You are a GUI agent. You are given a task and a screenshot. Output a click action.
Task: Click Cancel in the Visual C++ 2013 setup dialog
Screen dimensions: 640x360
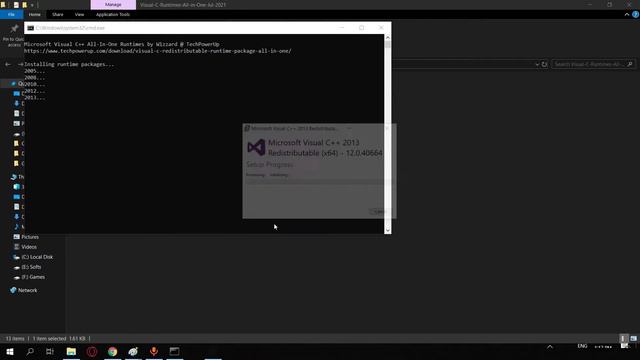[379, 211]
